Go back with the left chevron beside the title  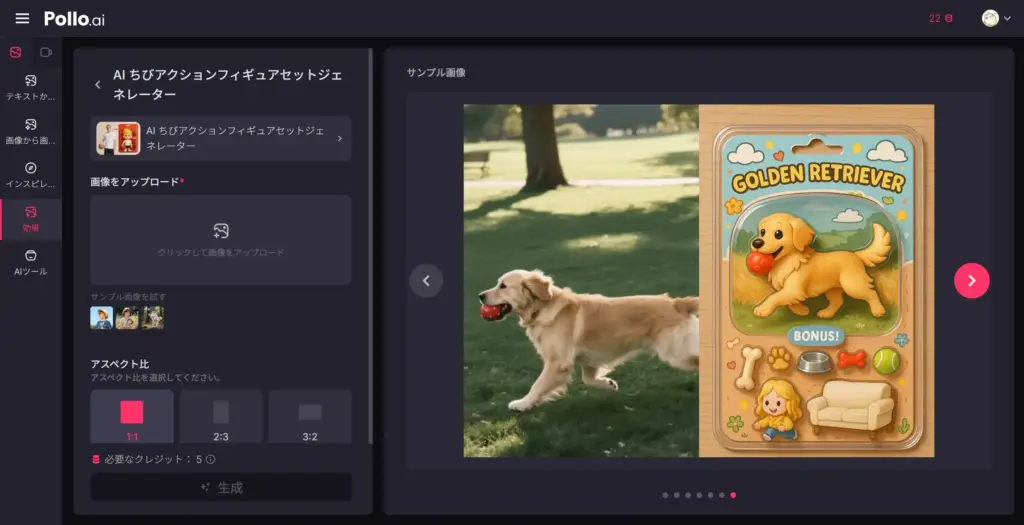click(98, 84)
